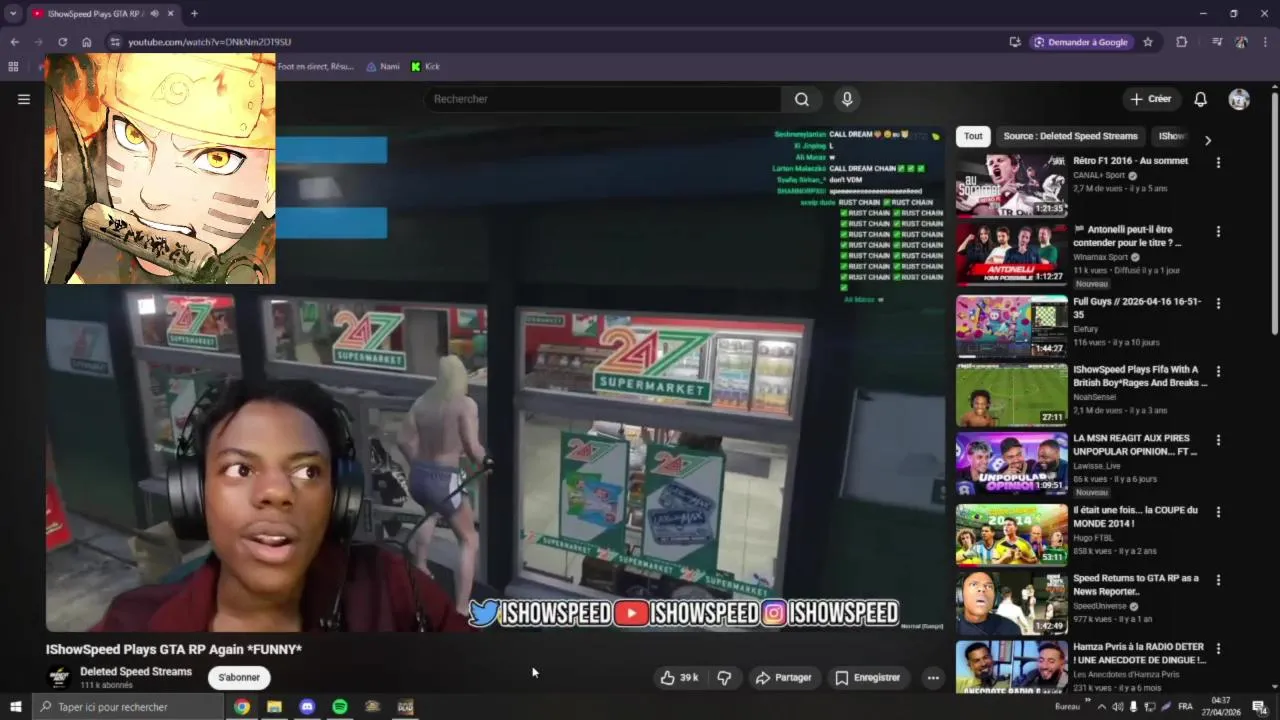Screen dimensions: 1280x720
Task: Open the Nami bookmark
Action: 382,67
